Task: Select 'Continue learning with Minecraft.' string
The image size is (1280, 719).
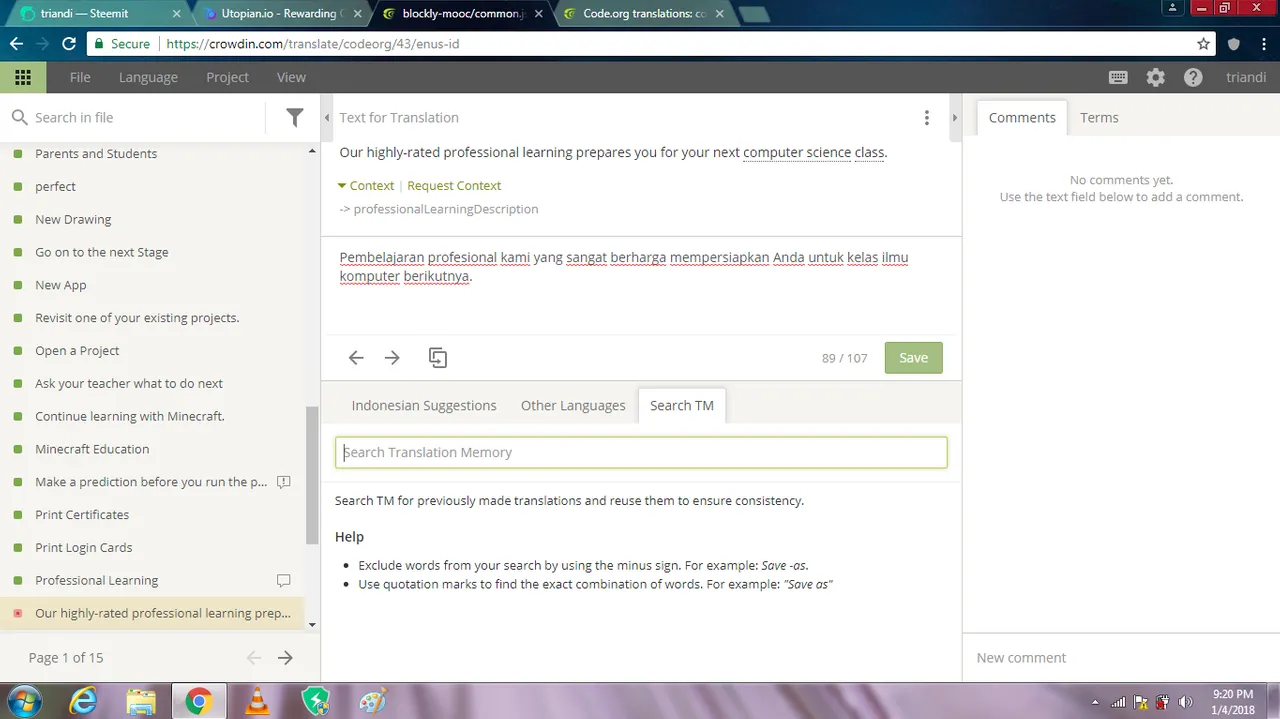Action: click(129, 416)
